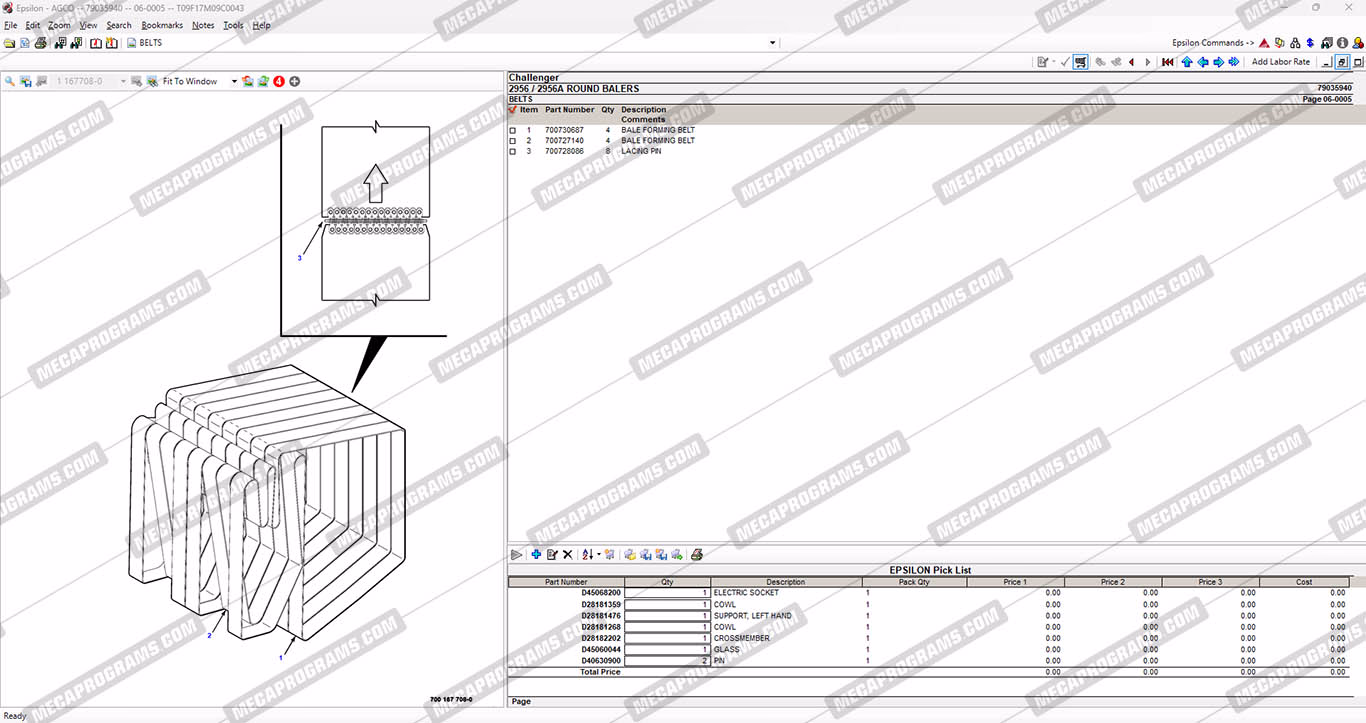This screenshot has width=1366, height=723.
Task: Tick checkbox for part 700727140
Action: click(513, 141)
